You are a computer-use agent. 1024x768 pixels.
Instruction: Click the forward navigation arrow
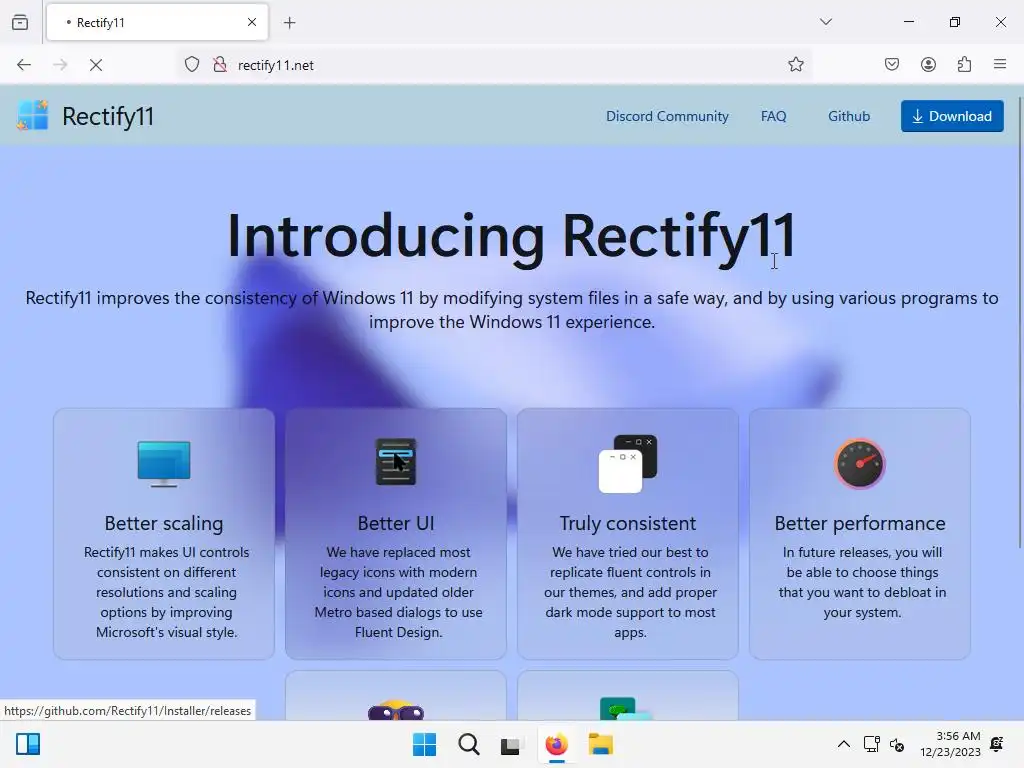[x=60, y=65]
